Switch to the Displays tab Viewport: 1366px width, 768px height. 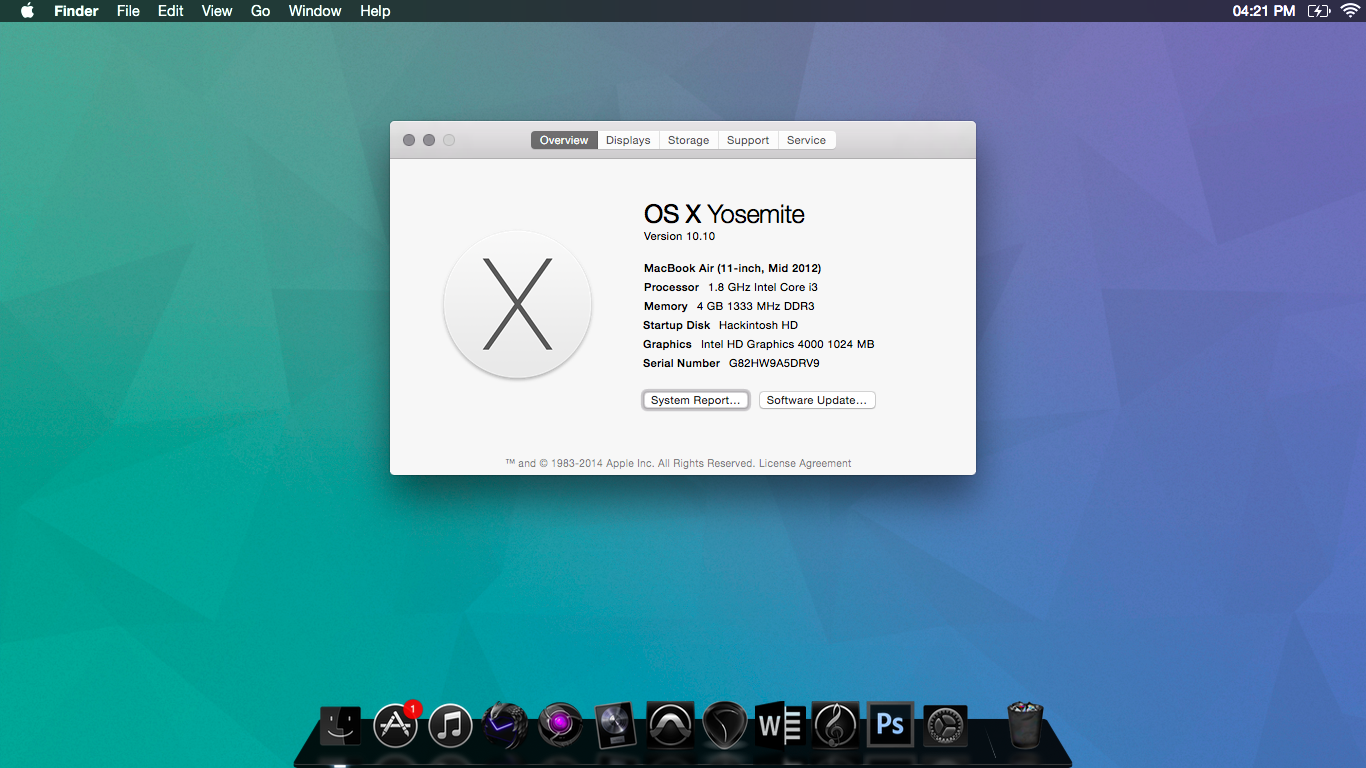coord(628,140)
